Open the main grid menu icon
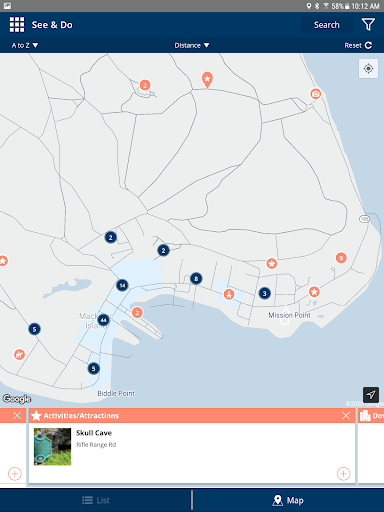Image resolution: width=384 pixels, height=512 pixels. click(x=17, y=25)
